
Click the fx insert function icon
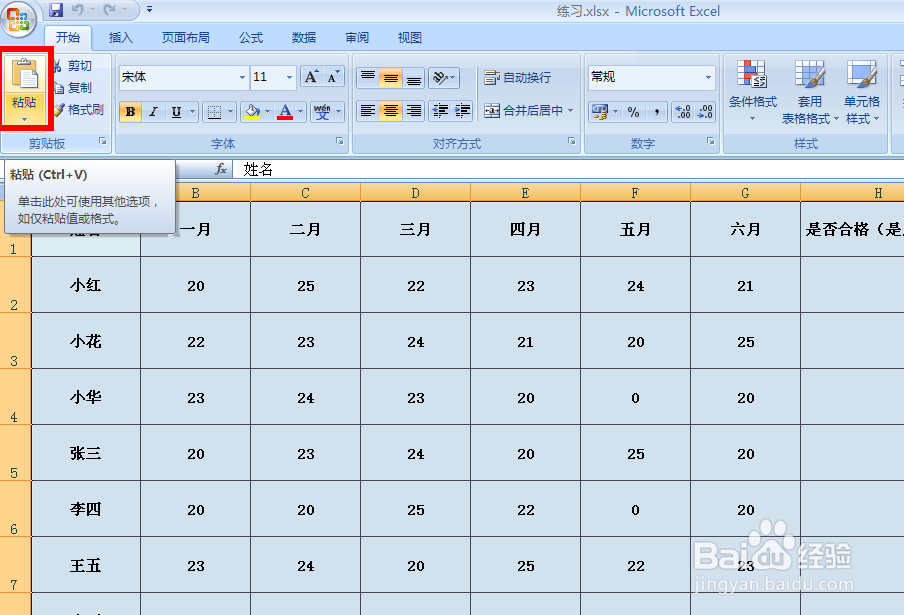221,169
